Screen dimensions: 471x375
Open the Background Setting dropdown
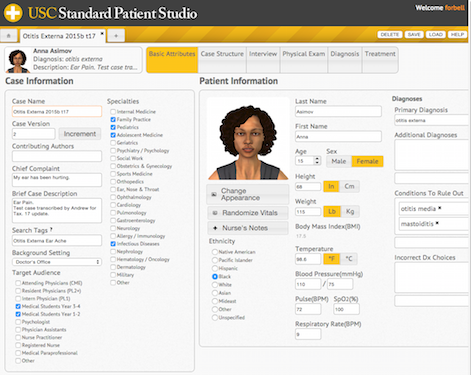57,262
